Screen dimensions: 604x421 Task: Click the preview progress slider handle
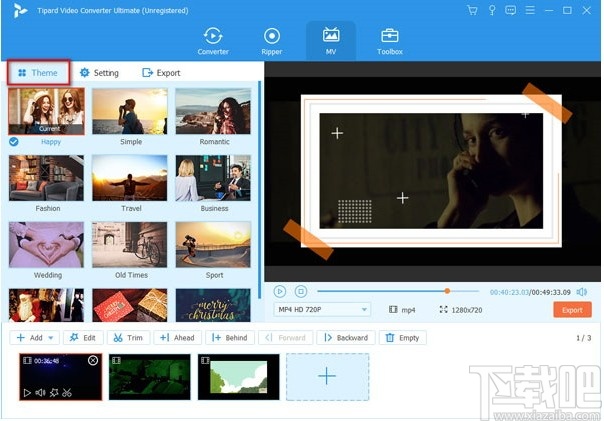447,291
